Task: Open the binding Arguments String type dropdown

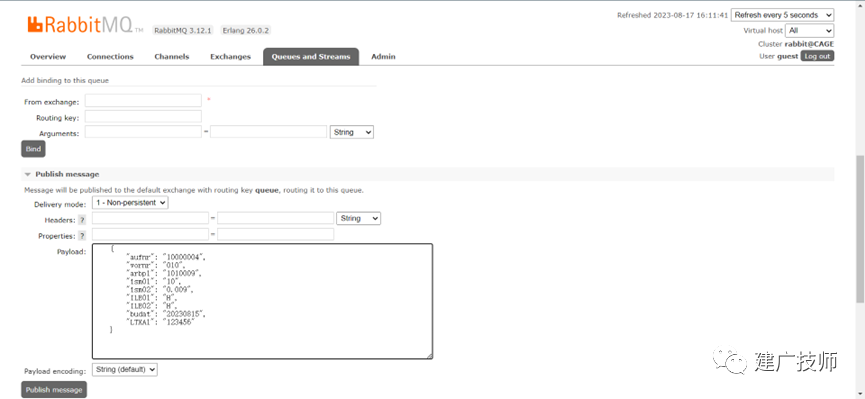Action: coord(351,132)
